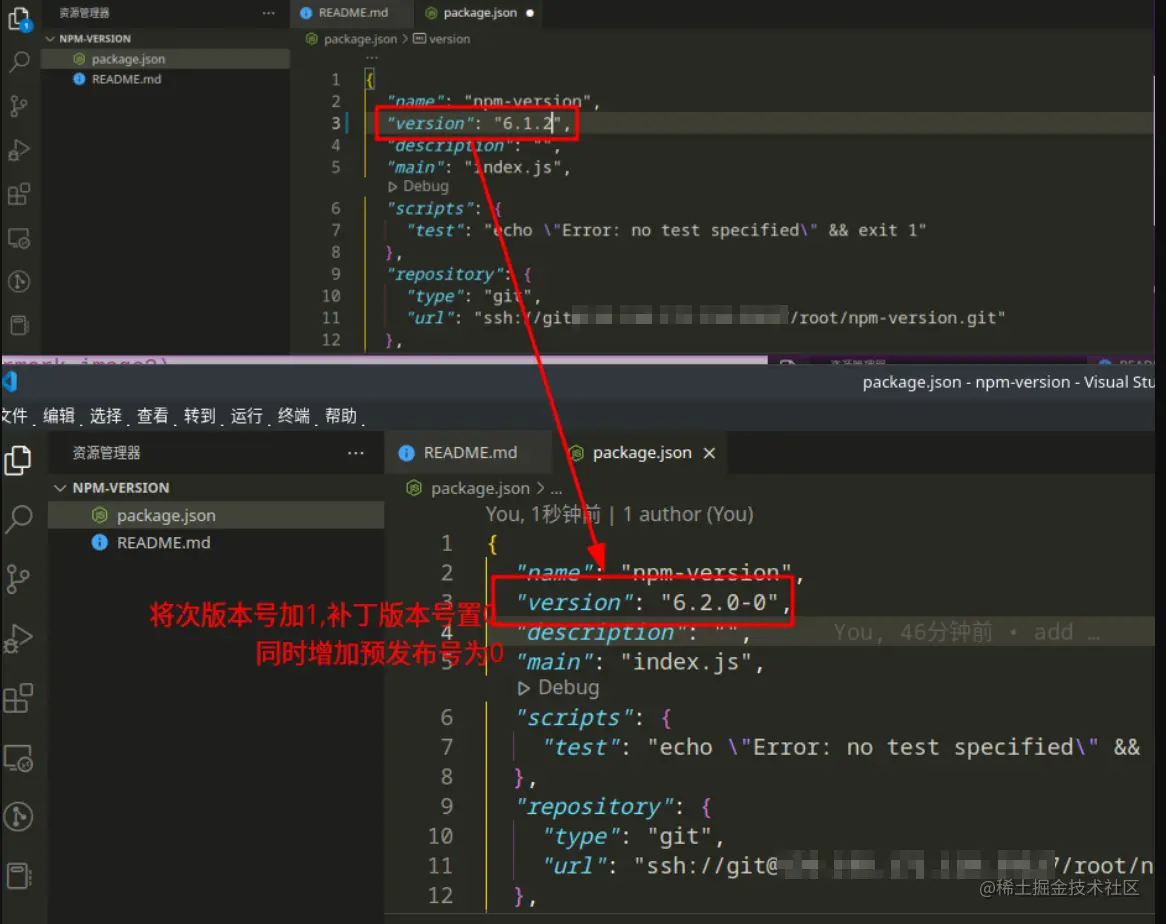The width and height of the screenshot is (1166, 924).
Task: Open 编辑 menu
Action: tap(59, 416)
